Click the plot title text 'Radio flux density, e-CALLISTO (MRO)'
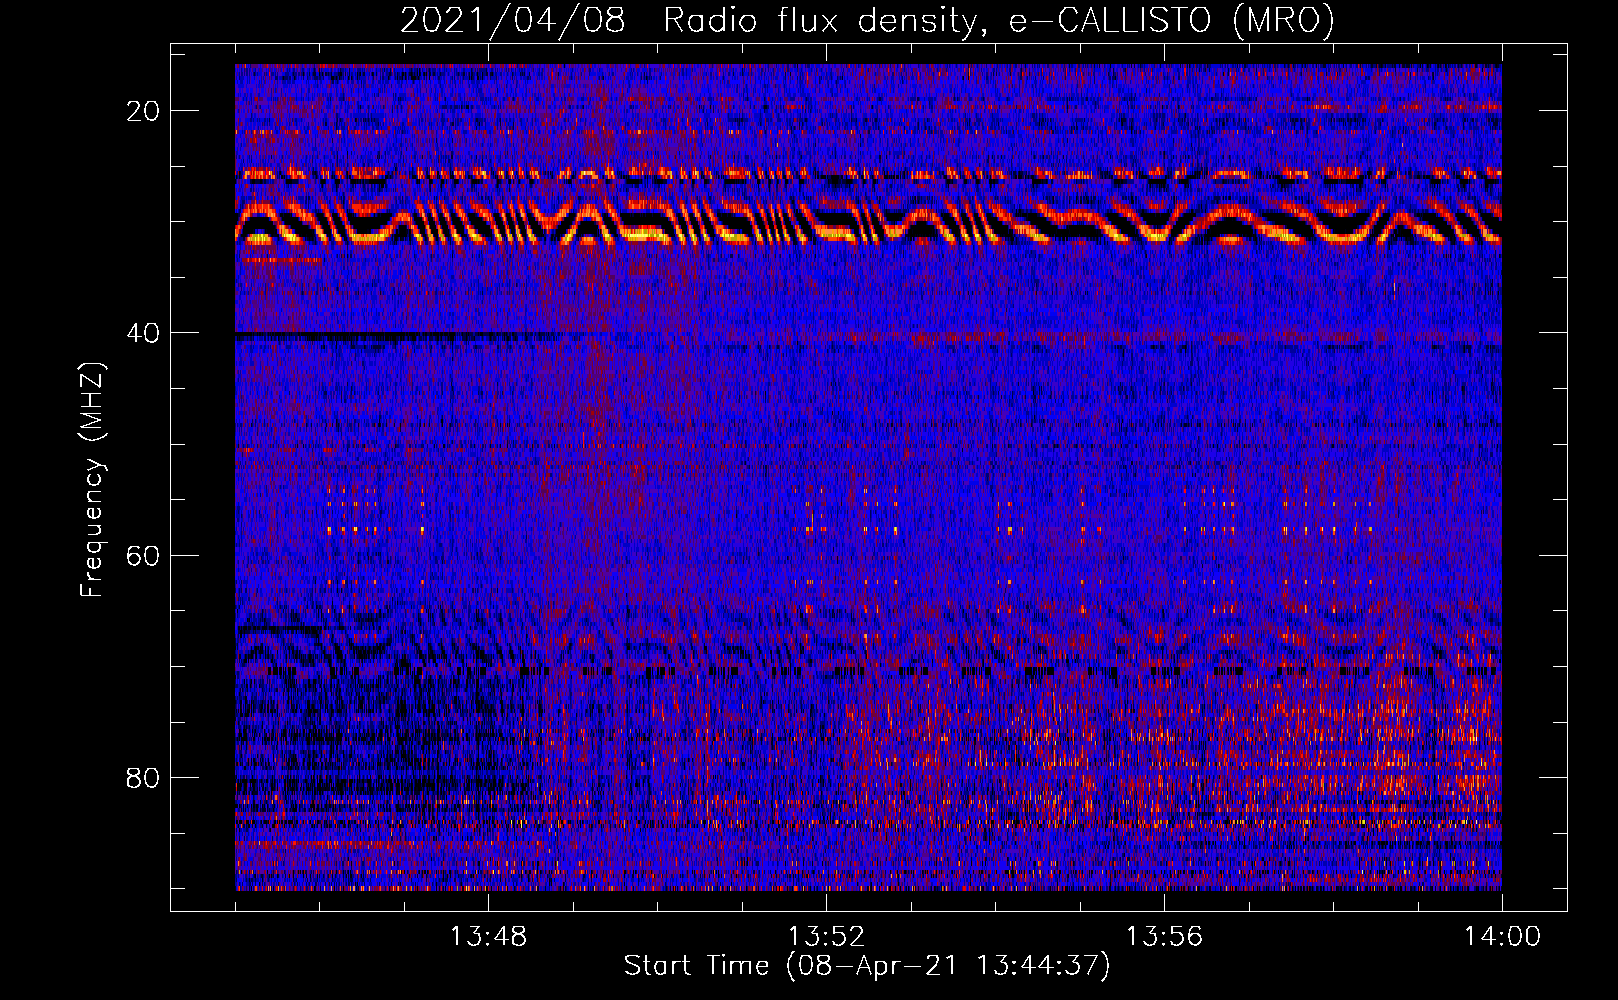The height and width of the screenshot is (1000, 1618). (999, 20)
